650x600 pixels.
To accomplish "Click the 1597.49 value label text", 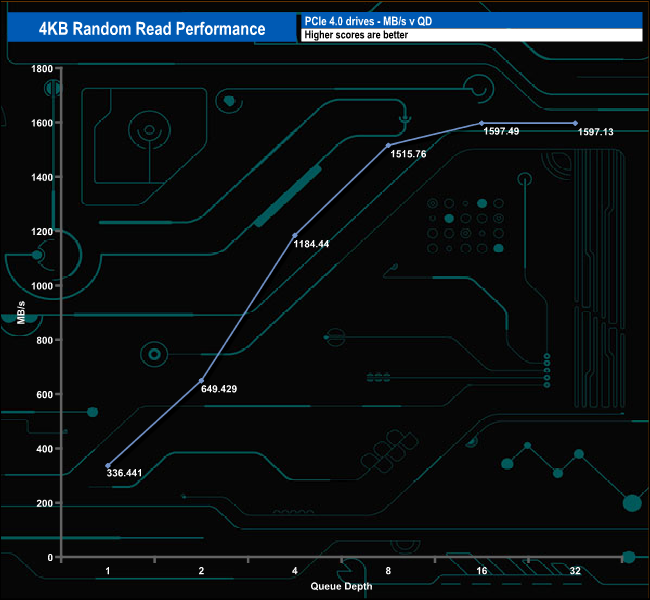I will 501,131.
